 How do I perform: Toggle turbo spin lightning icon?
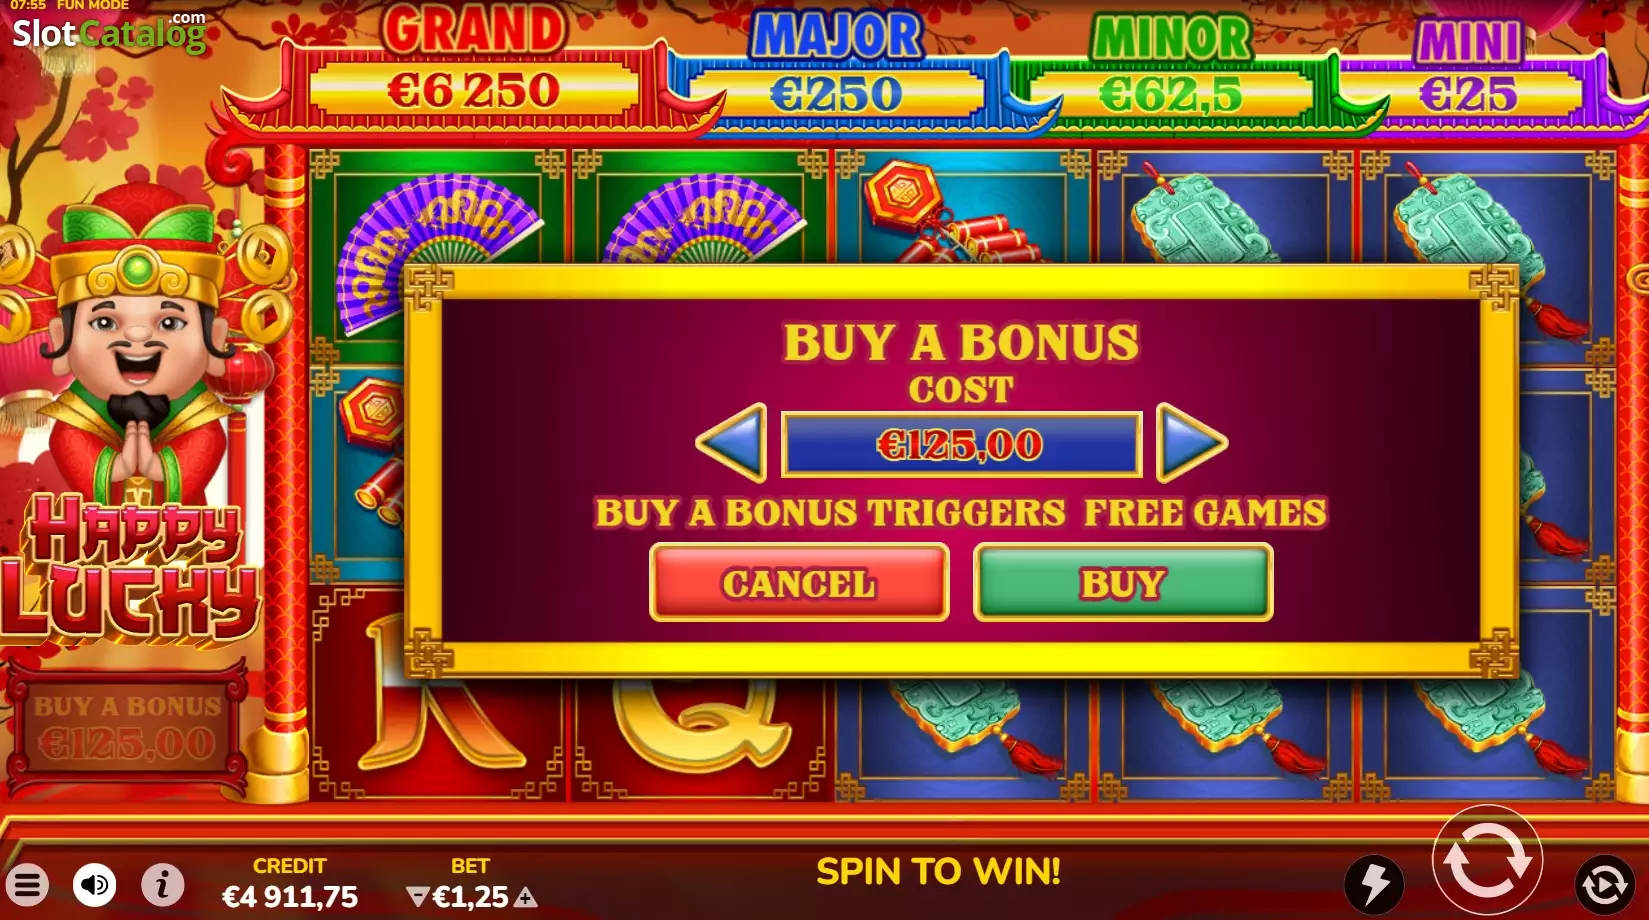(x=1374, y=884)
